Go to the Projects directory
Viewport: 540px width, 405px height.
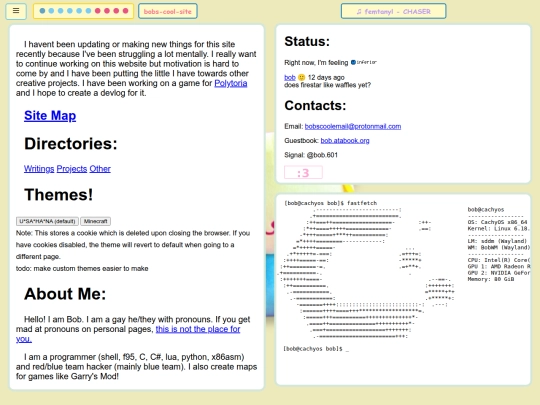(72, 169)
